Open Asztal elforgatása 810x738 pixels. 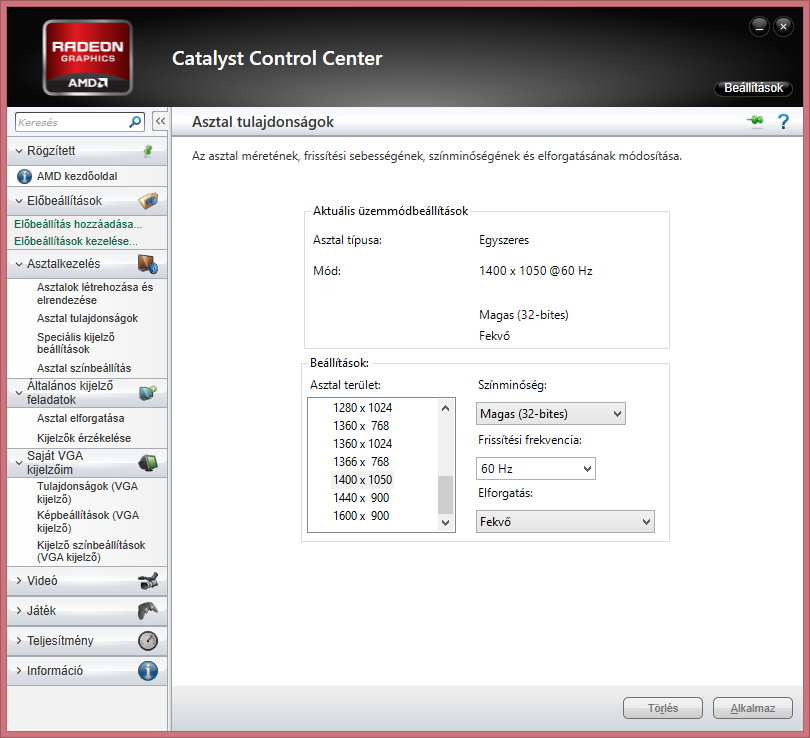click(x=81, y=418)
